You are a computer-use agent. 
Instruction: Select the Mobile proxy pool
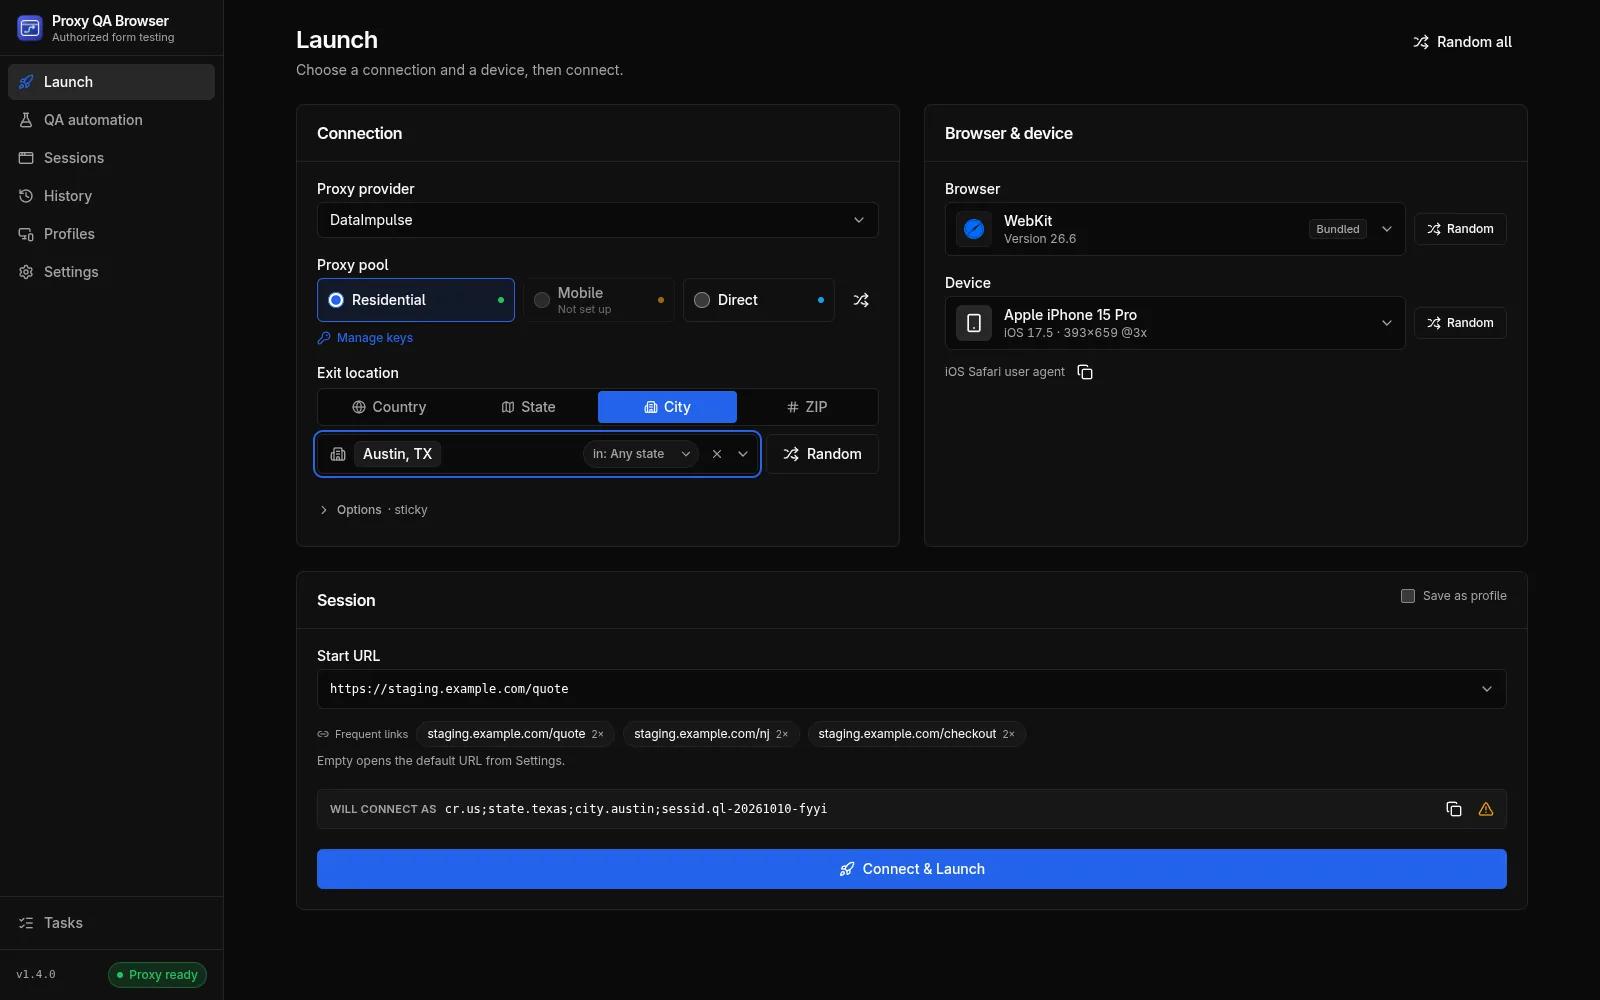point(599,300)
